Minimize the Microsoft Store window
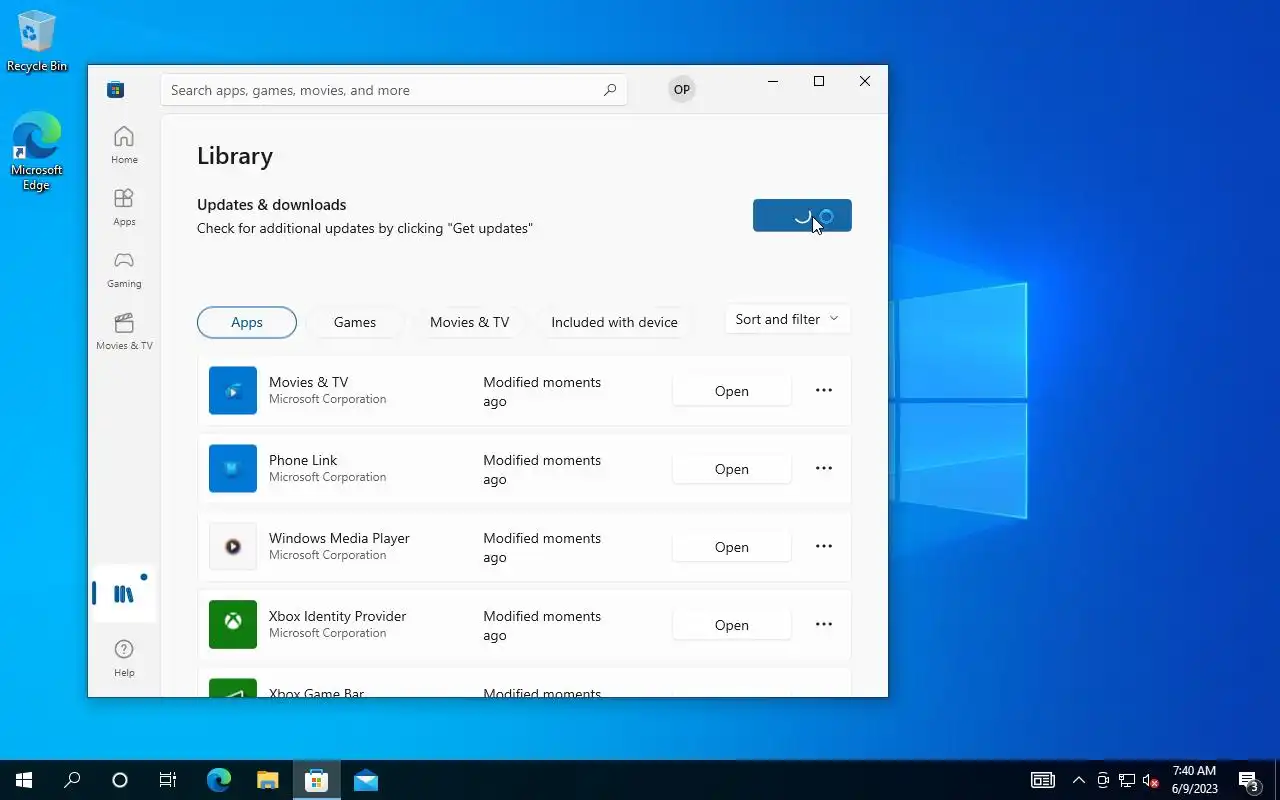Viewport: 1280px width, 800px height. [x=773, y=81]
